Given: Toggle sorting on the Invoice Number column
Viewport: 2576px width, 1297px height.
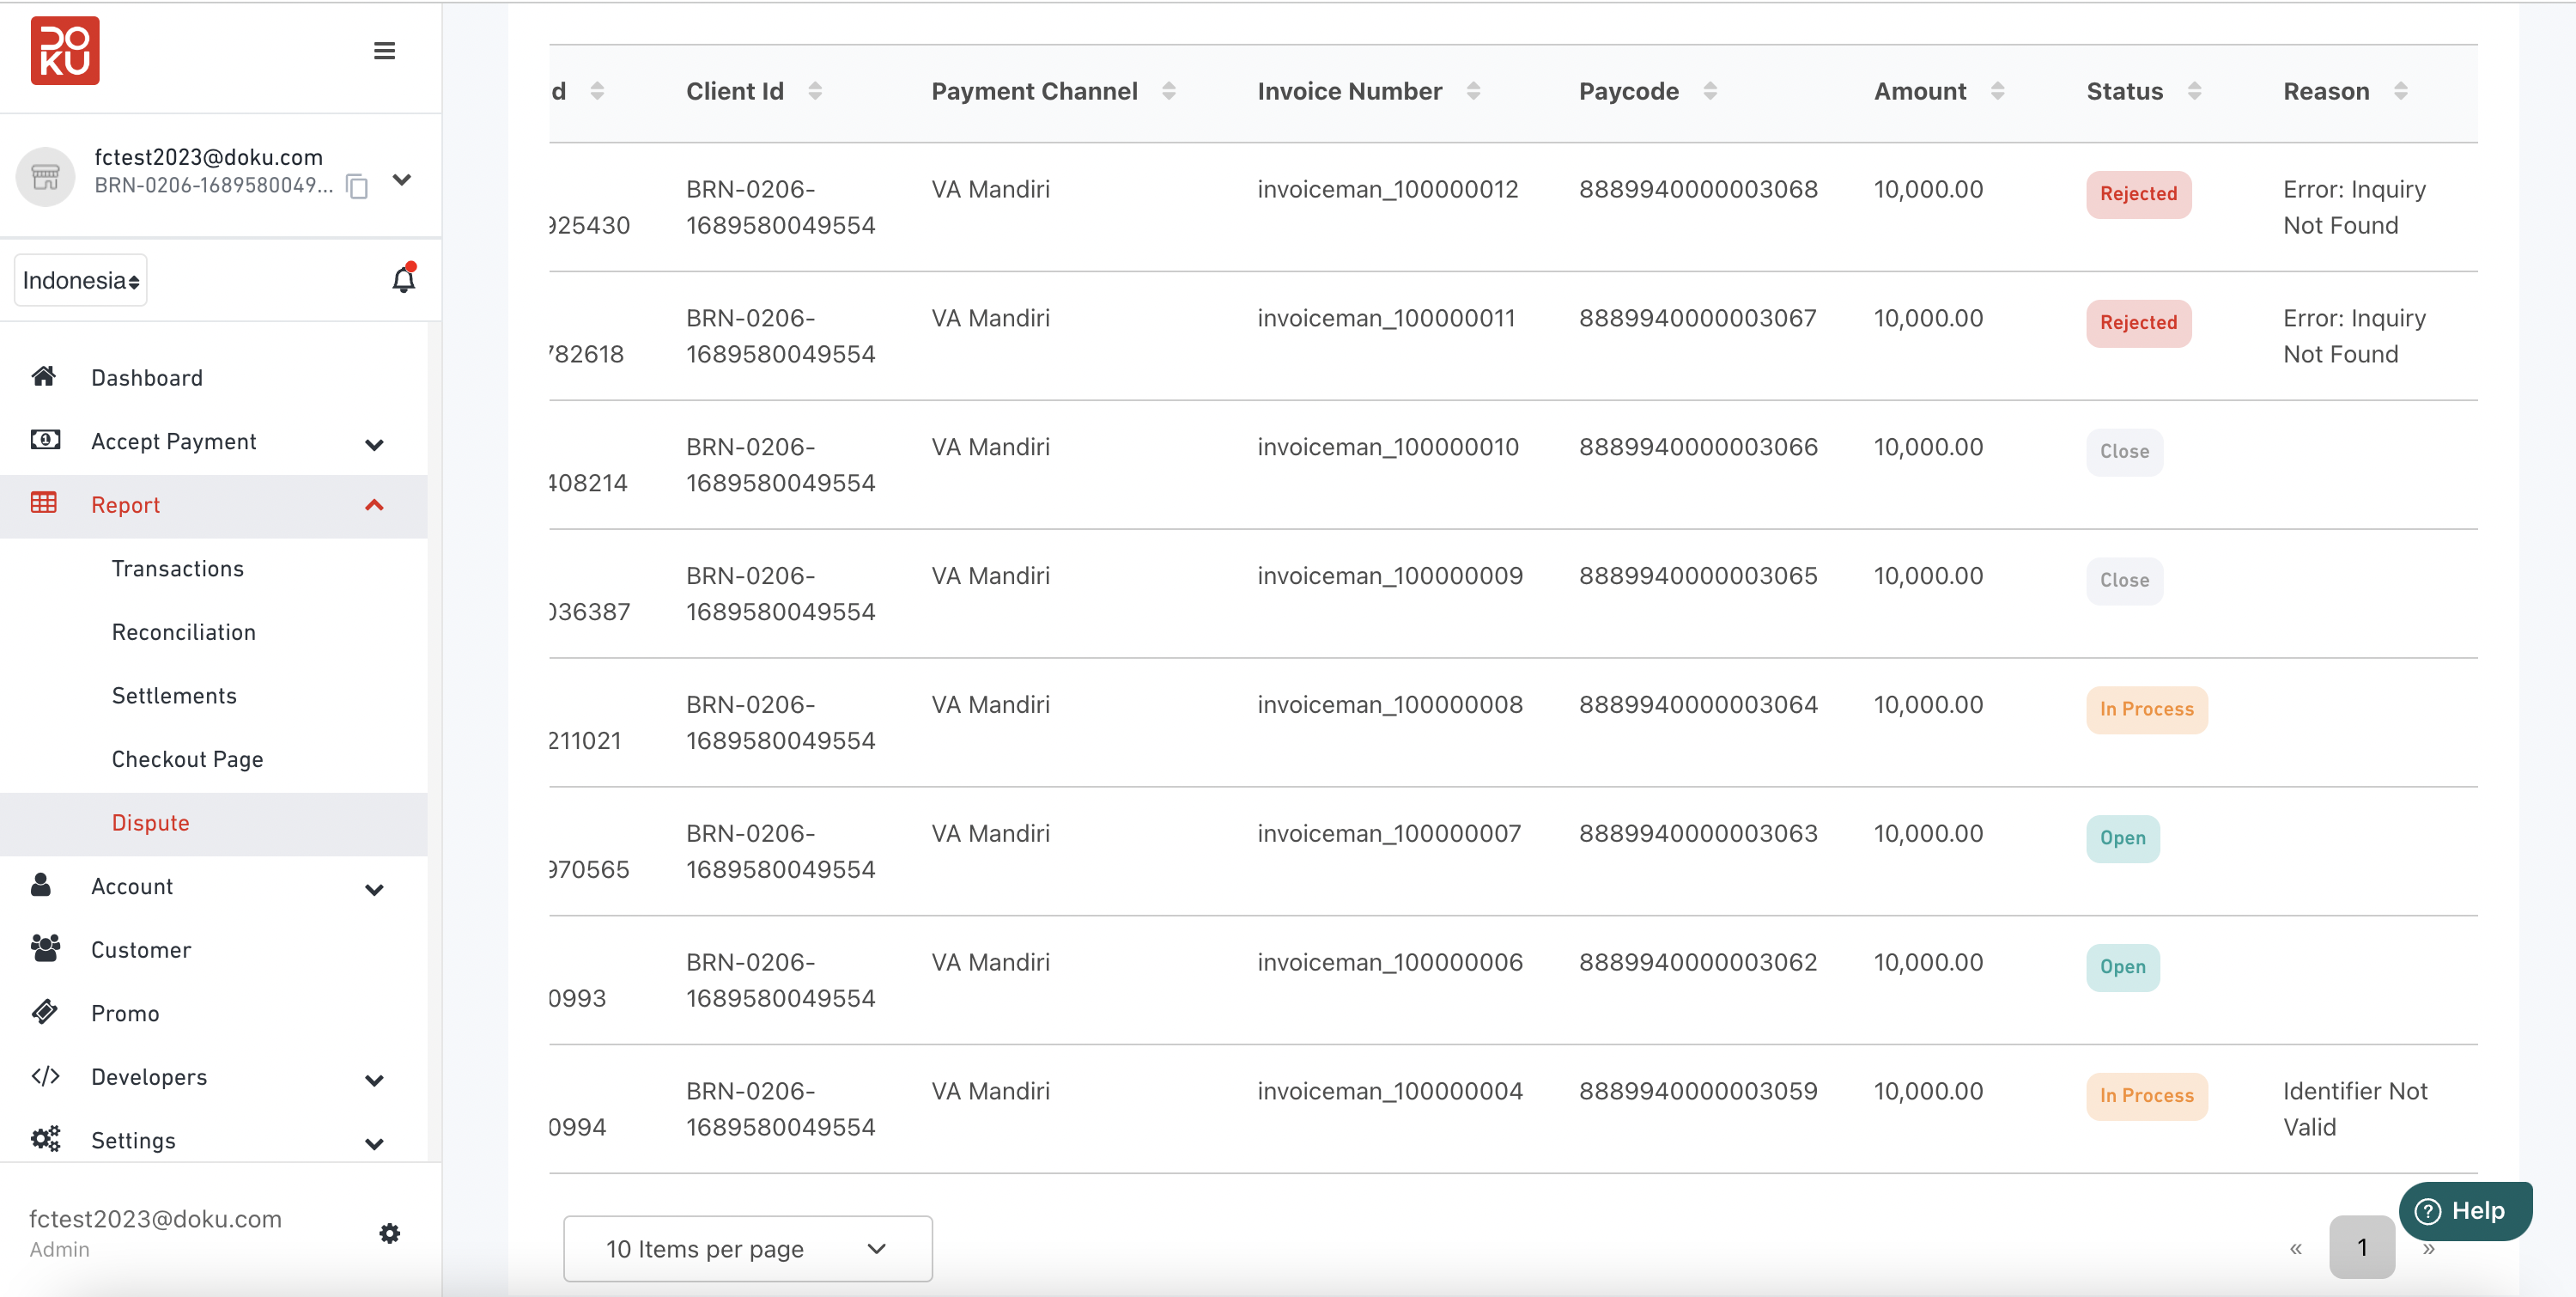Looking at the screenshot, I should pos(1474,90).
